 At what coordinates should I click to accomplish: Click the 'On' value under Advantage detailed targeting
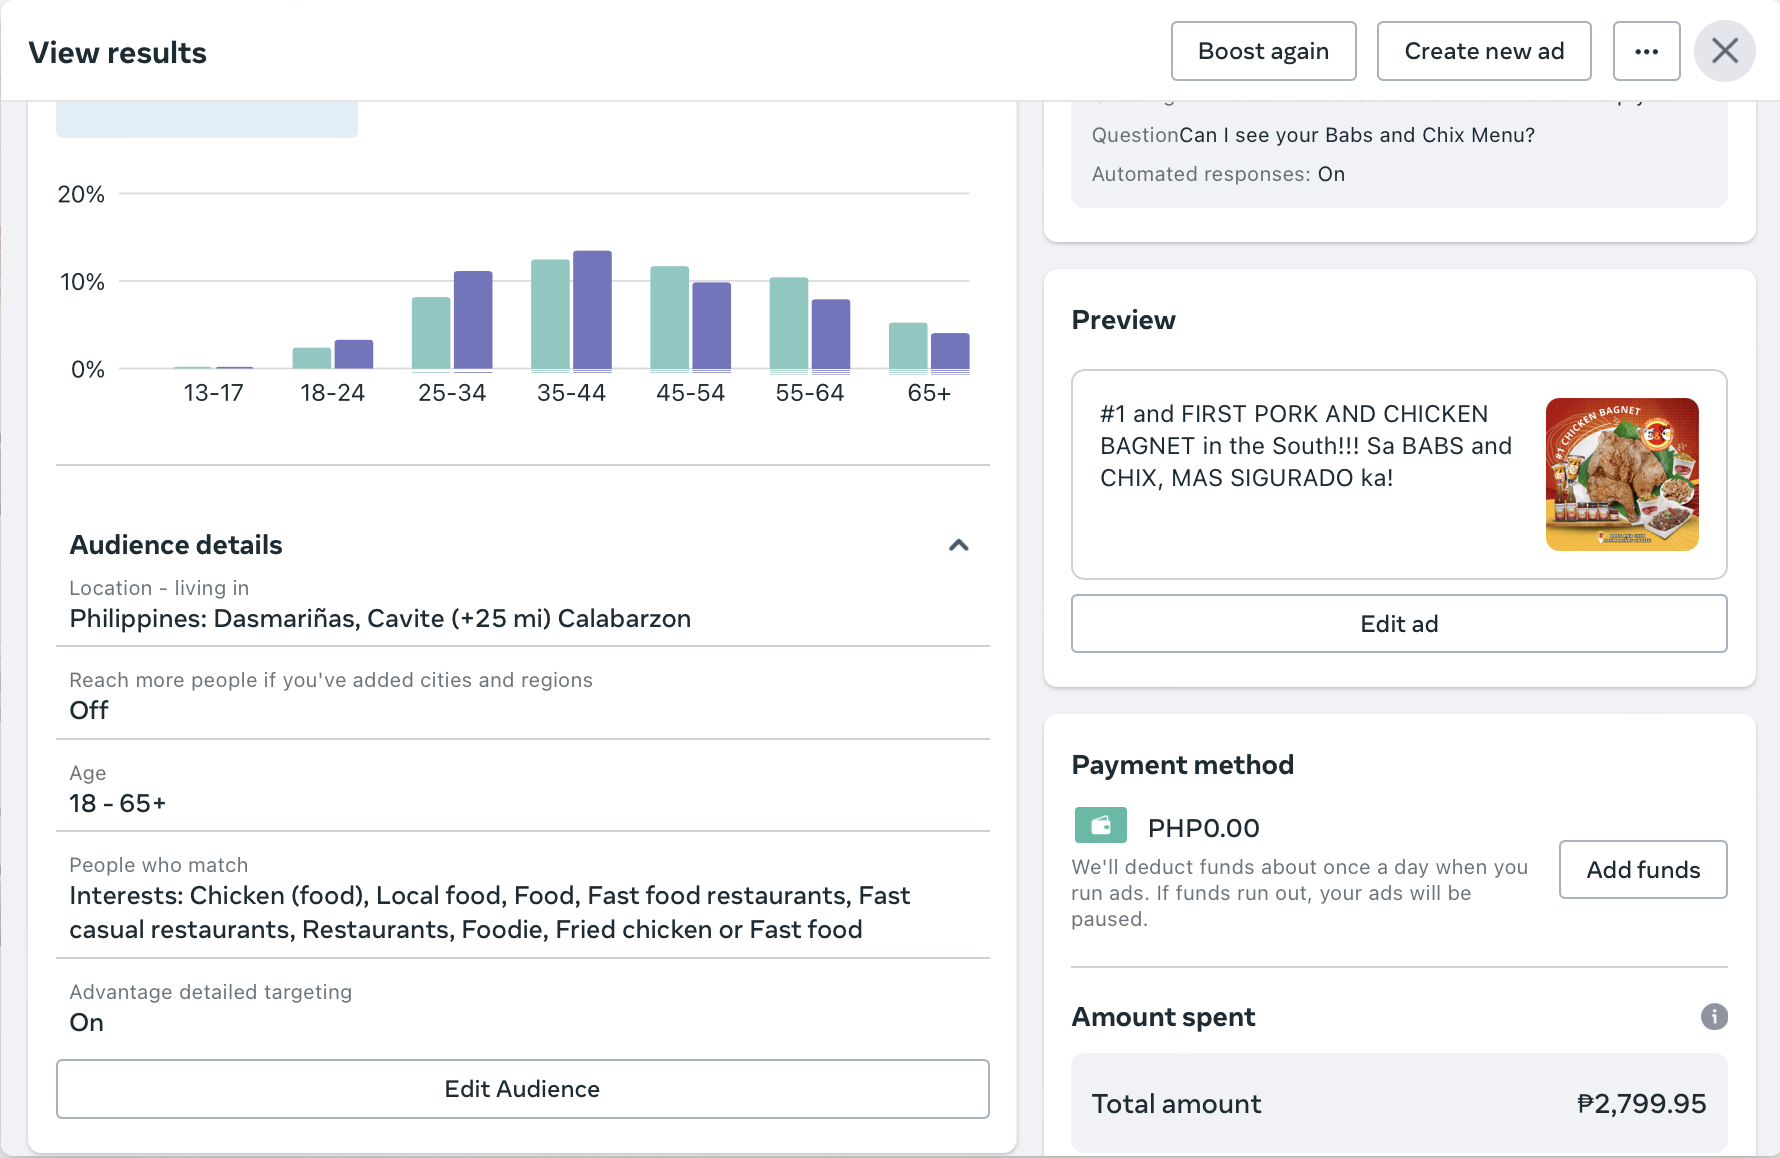[x=87, y=1023]
